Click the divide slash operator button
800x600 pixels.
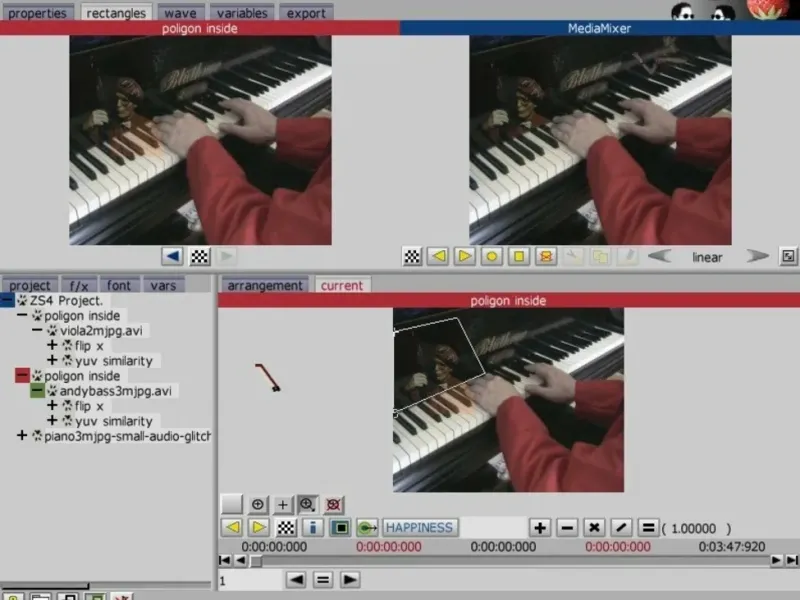click(621, 527)
